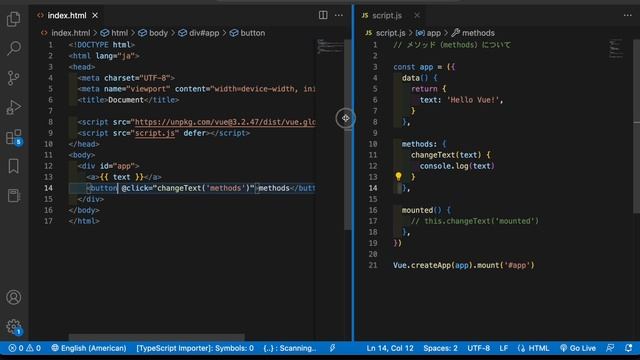Click the right editor minimap

coord(616,49)
